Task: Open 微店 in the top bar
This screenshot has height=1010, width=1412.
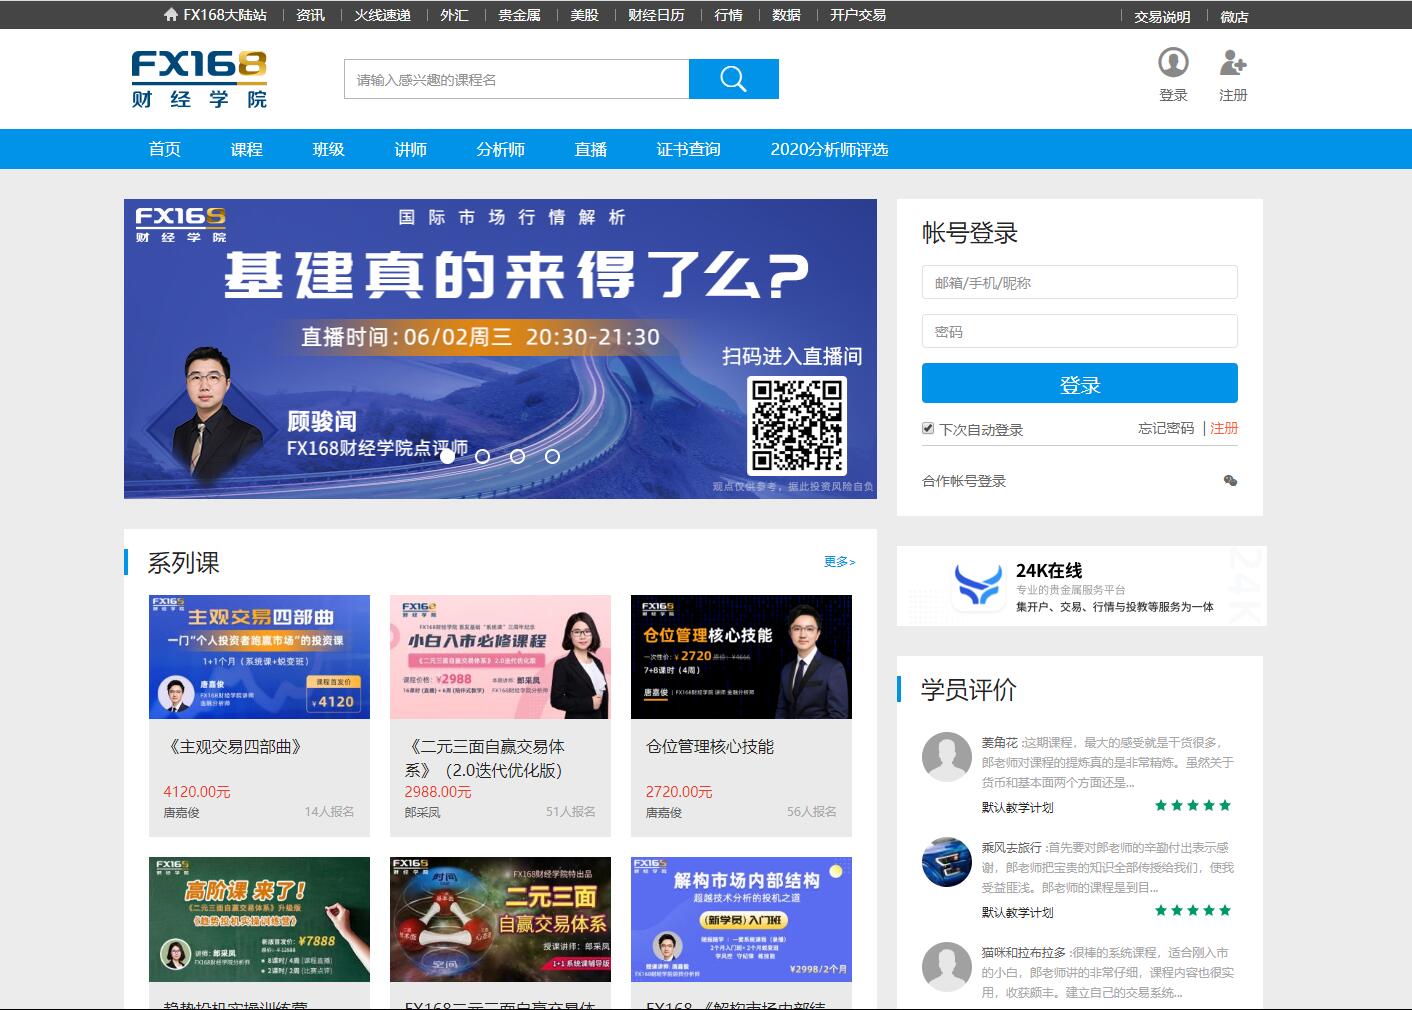Action: tap(1234, 17)
